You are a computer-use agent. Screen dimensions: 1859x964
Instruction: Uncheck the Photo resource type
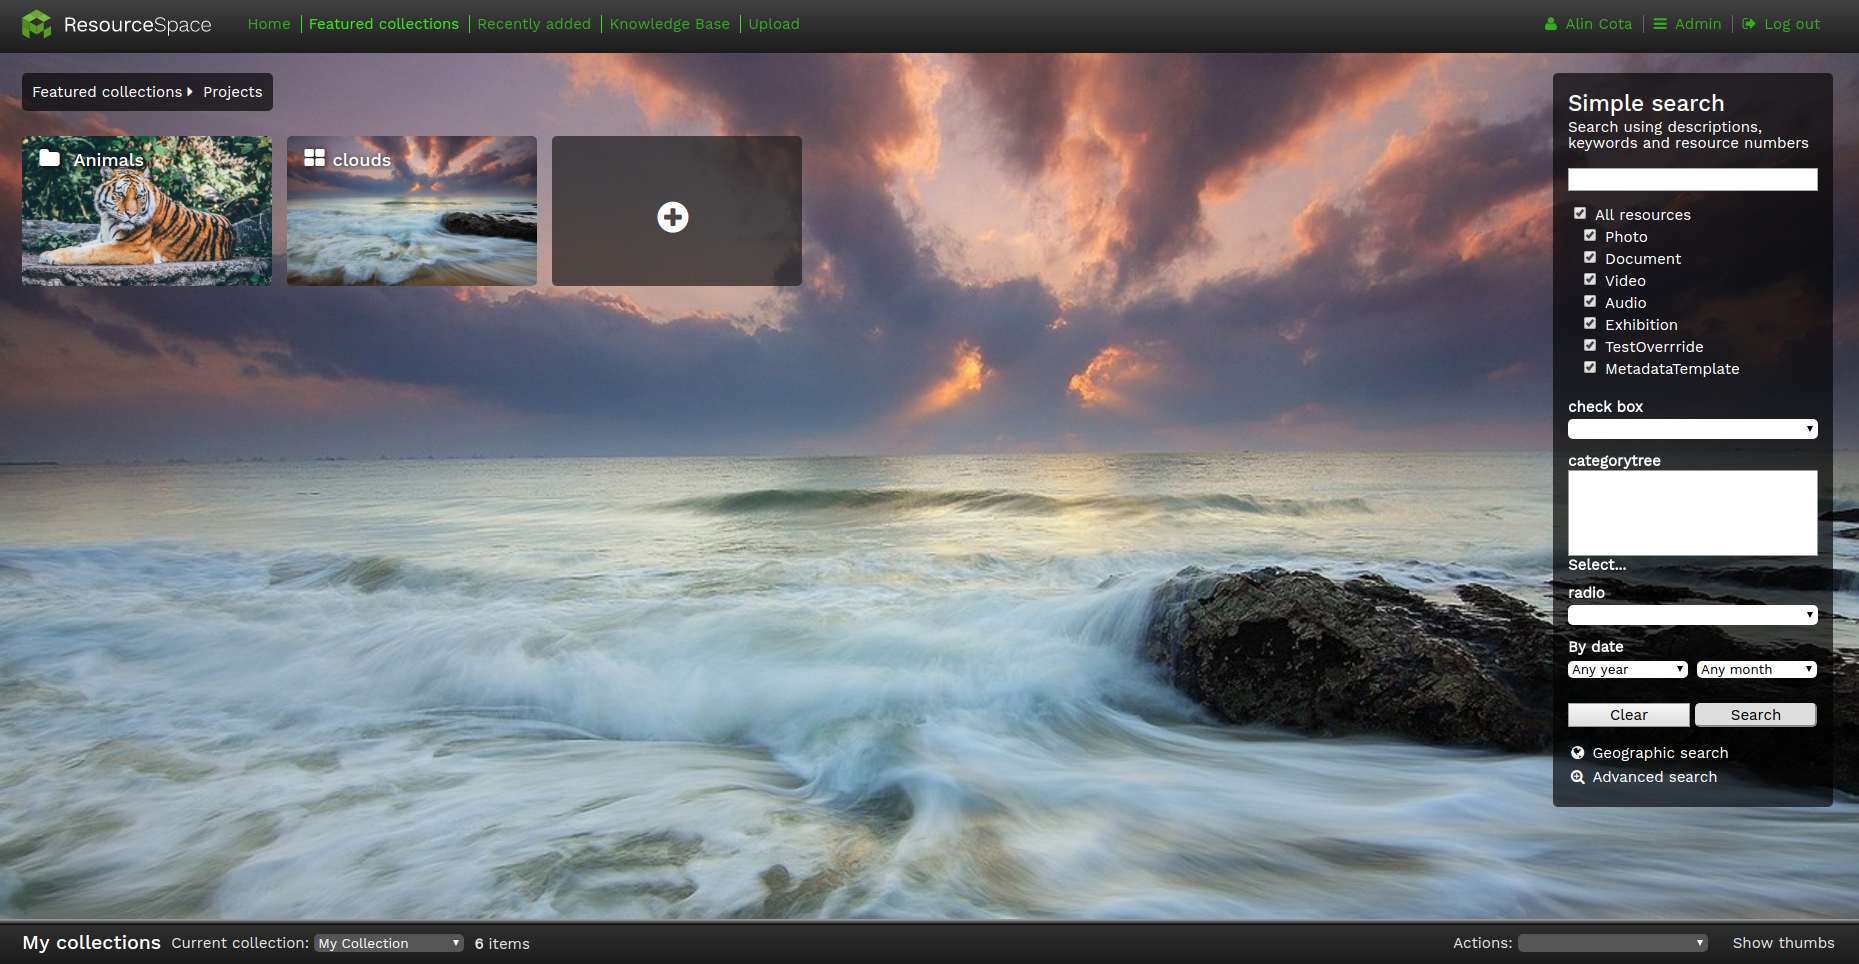point(1590,235)
